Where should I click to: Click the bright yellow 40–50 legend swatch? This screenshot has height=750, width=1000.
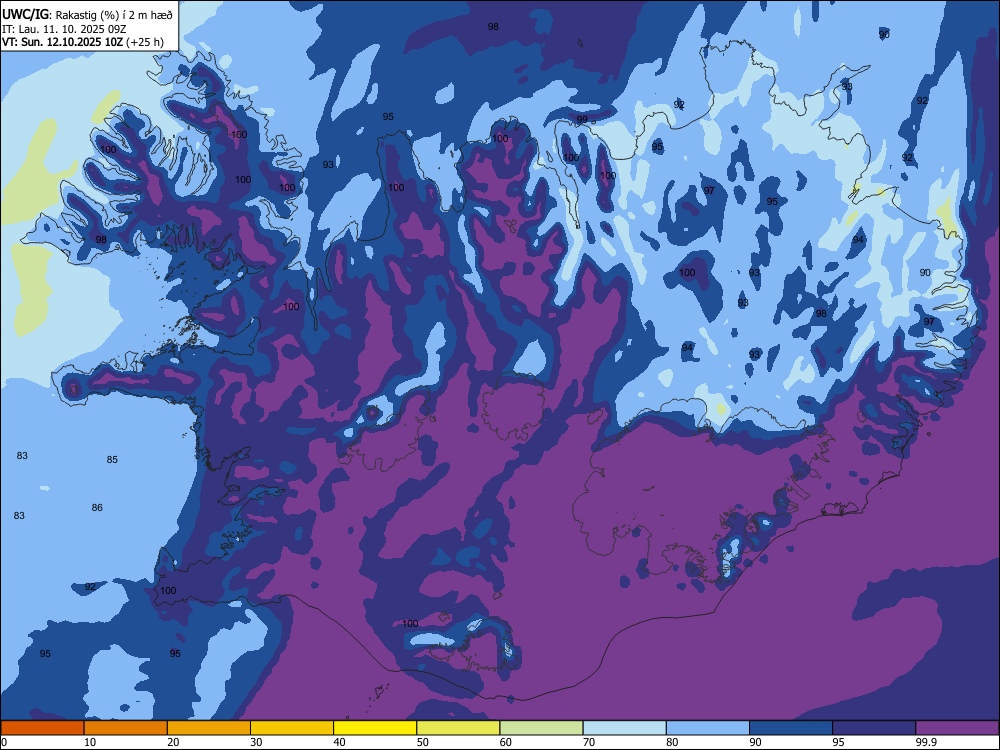point(375,728)
